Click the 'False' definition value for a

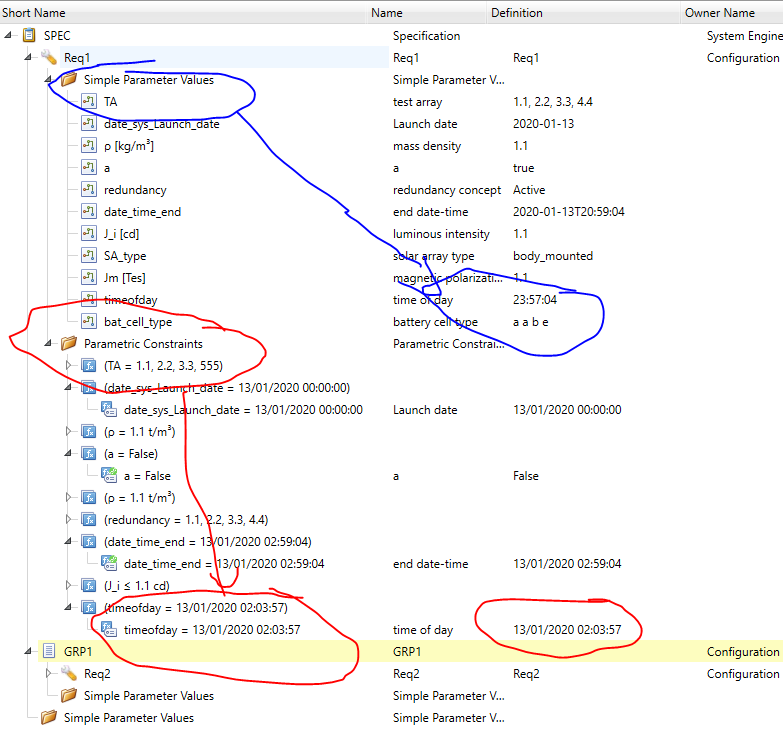[x=526, y=476]
